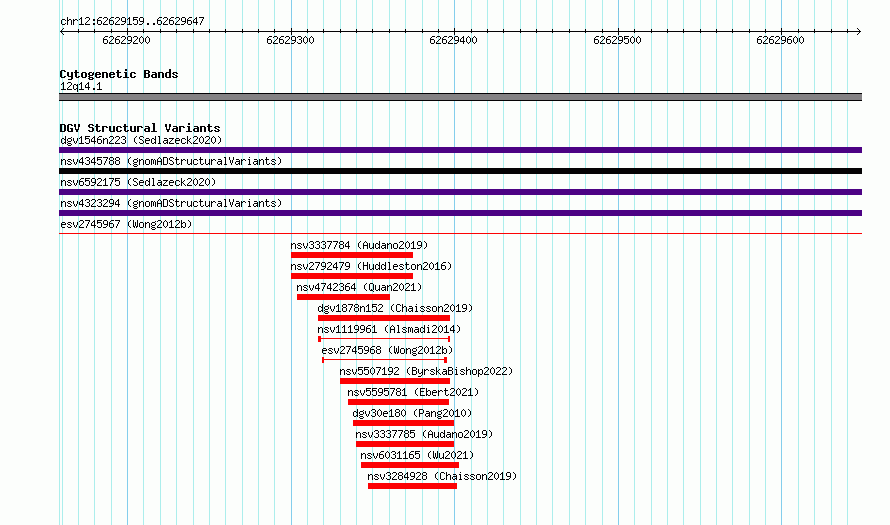Click ruler coordinate 62629300
The image size is (890, 525).
(290, 40)
